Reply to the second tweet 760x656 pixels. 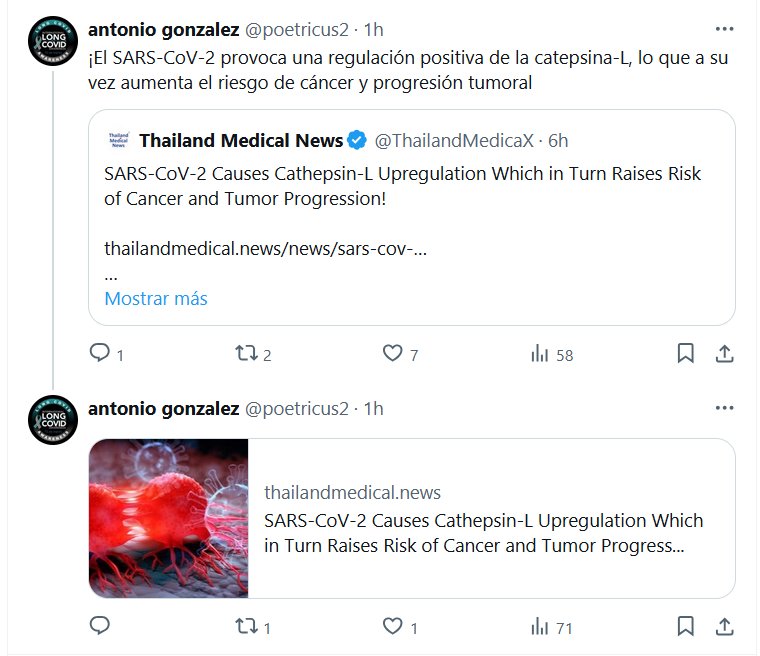(x=100, y=627)
